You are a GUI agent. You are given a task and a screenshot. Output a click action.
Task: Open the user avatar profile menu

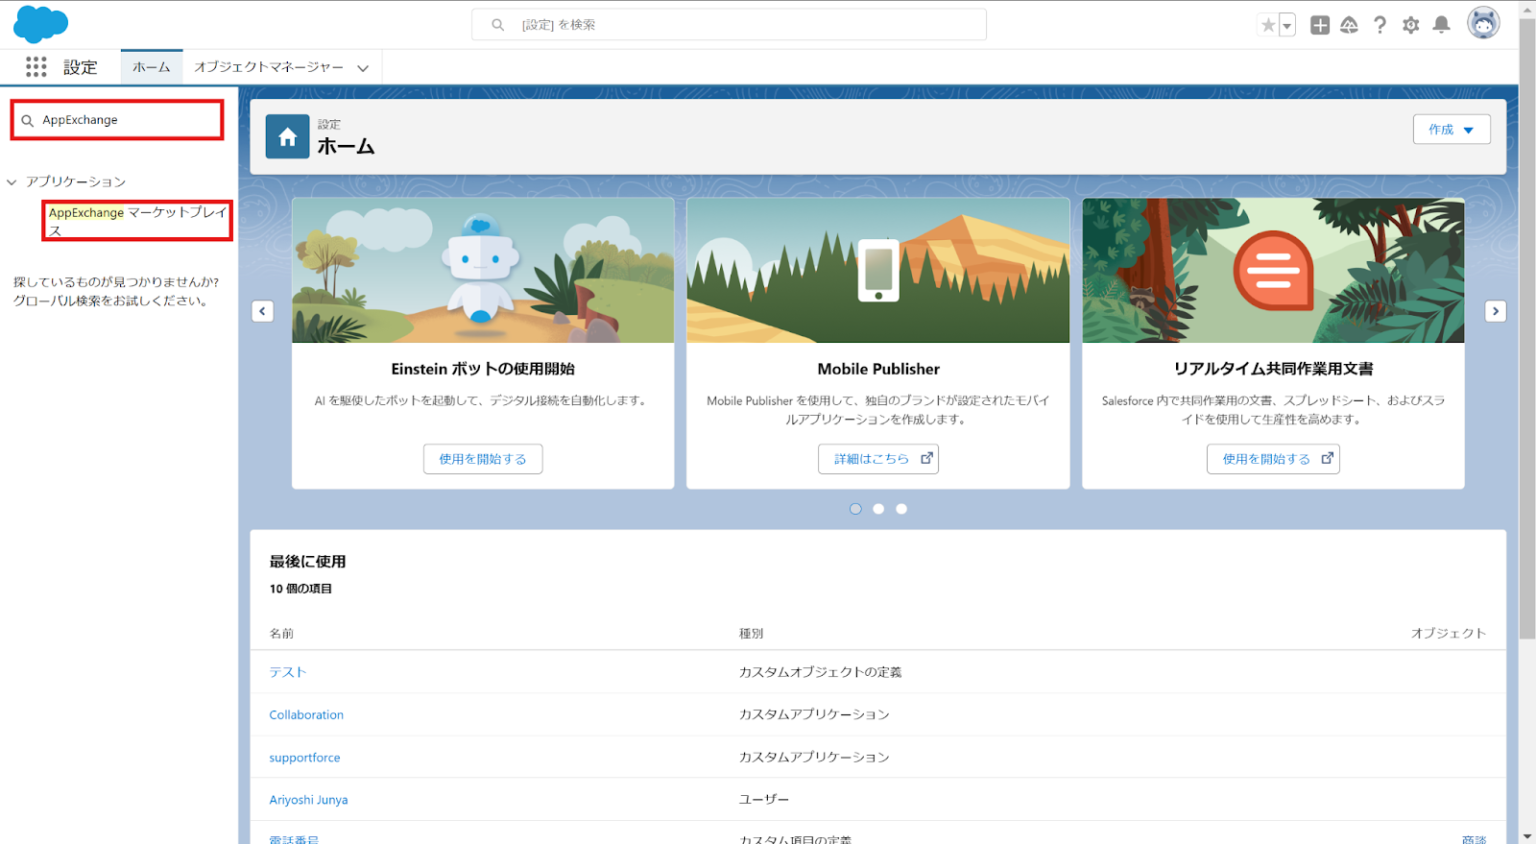click(1483, 22)
